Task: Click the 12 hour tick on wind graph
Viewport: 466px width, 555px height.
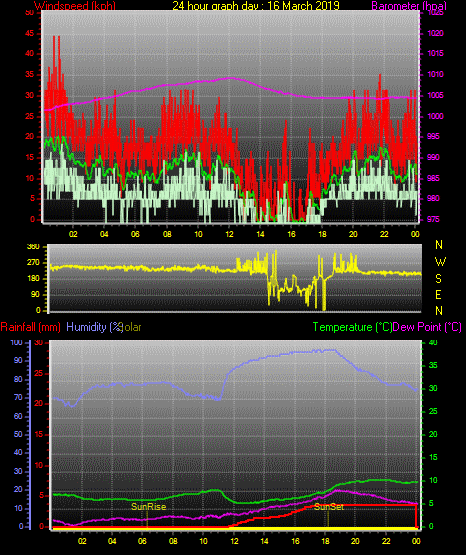Action: [x=229, y=234]
